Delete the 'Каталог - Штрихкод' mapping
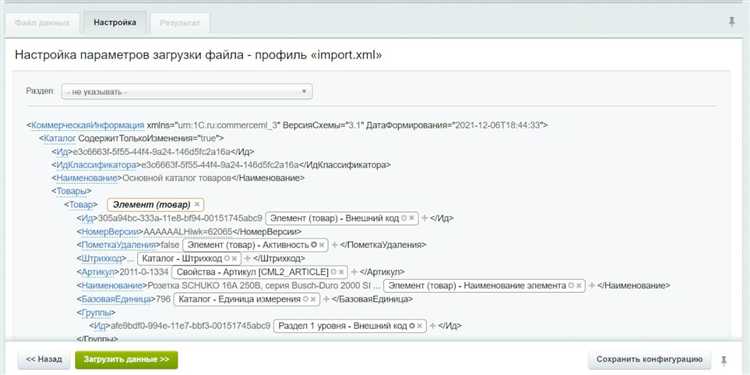750x375 pixels. (234, 258)
